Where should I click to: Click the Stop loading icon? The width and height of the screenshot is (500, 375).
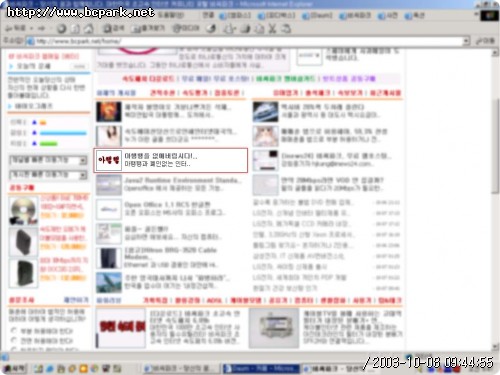coord(61,29)
